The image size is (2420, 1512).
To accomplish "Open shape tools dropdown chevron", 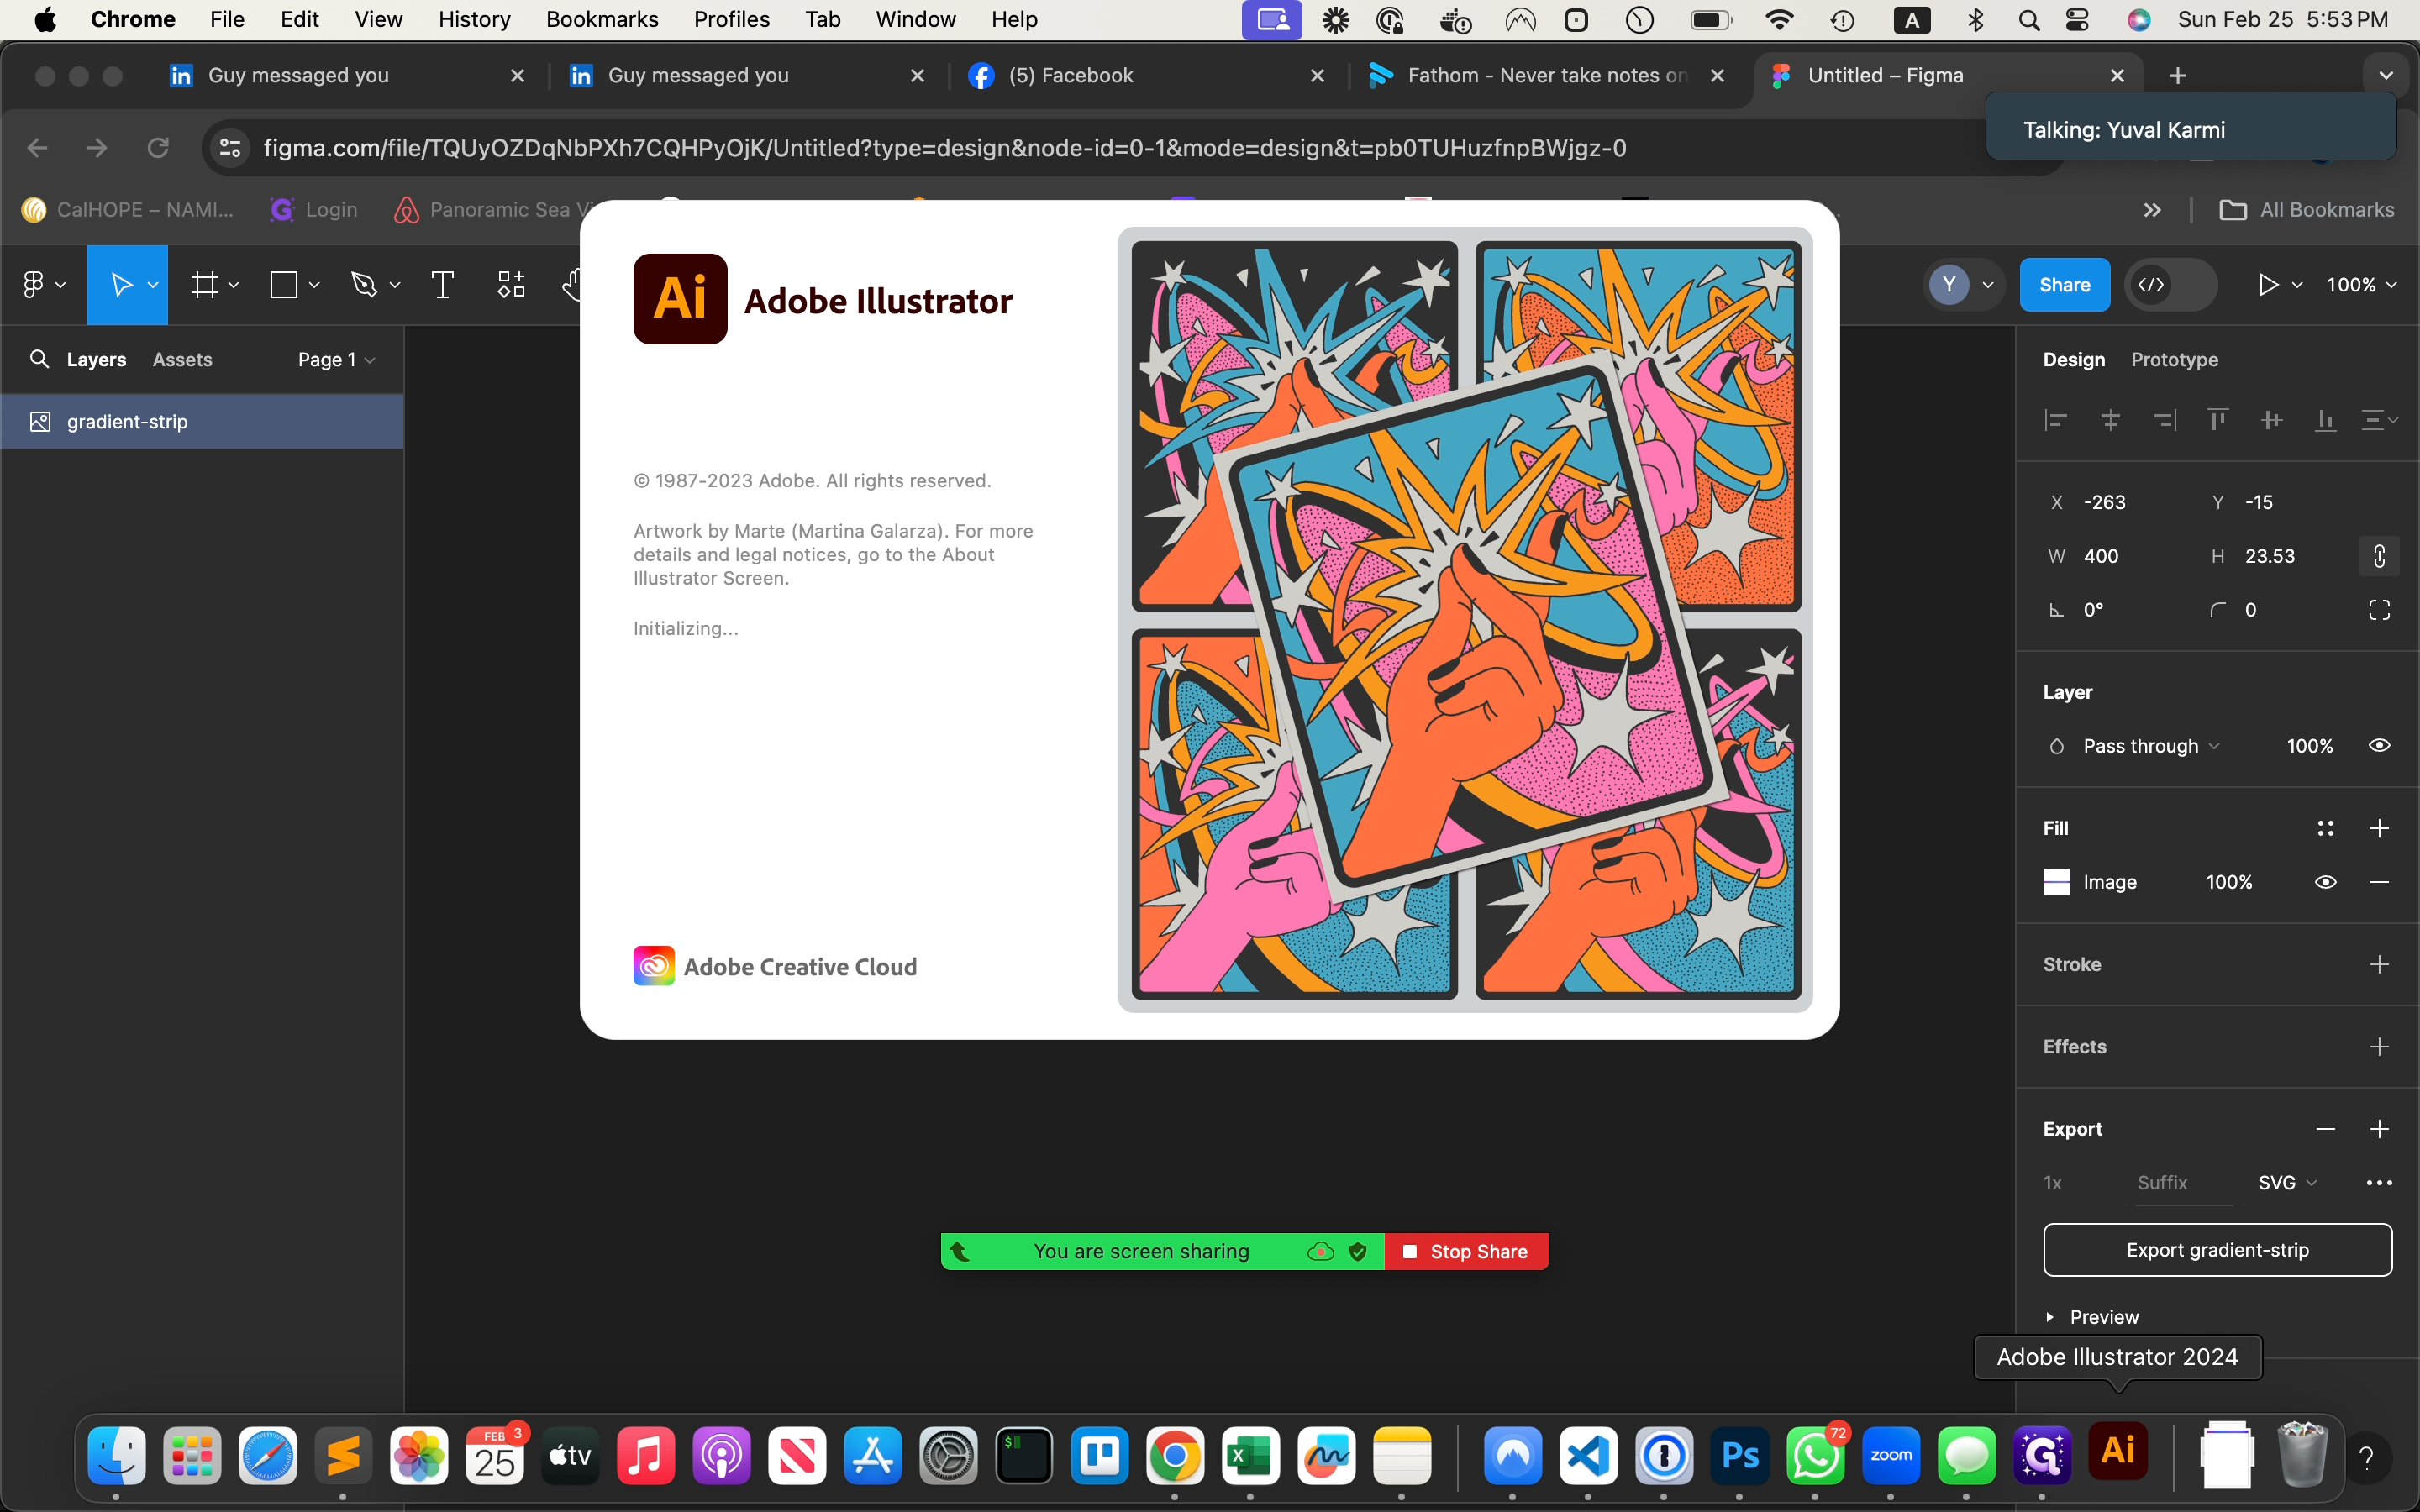I will coord(314,285).
